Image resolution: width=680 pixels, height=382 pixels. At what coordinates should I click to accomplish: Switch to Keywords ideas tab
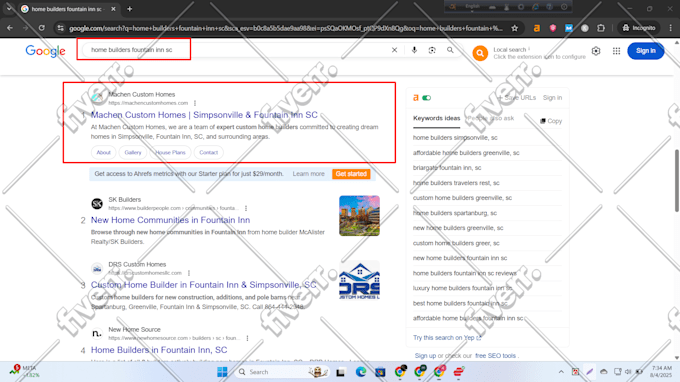coord(436,118)
